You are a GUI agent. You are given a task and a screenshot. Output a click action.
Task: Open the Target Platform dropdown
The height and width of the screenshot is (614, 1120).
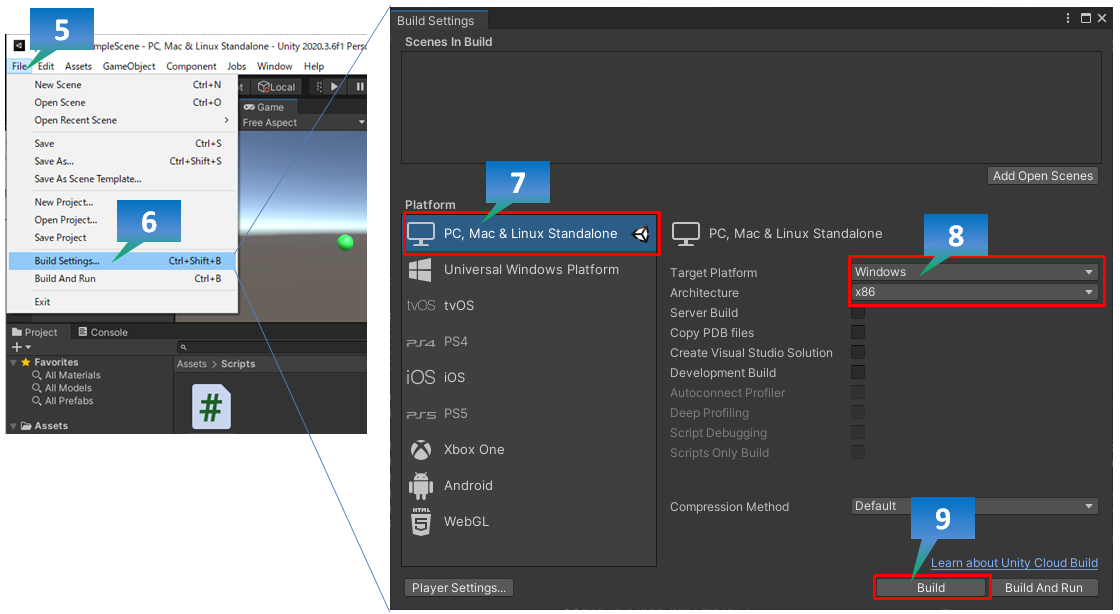click(x=974, y=272)
